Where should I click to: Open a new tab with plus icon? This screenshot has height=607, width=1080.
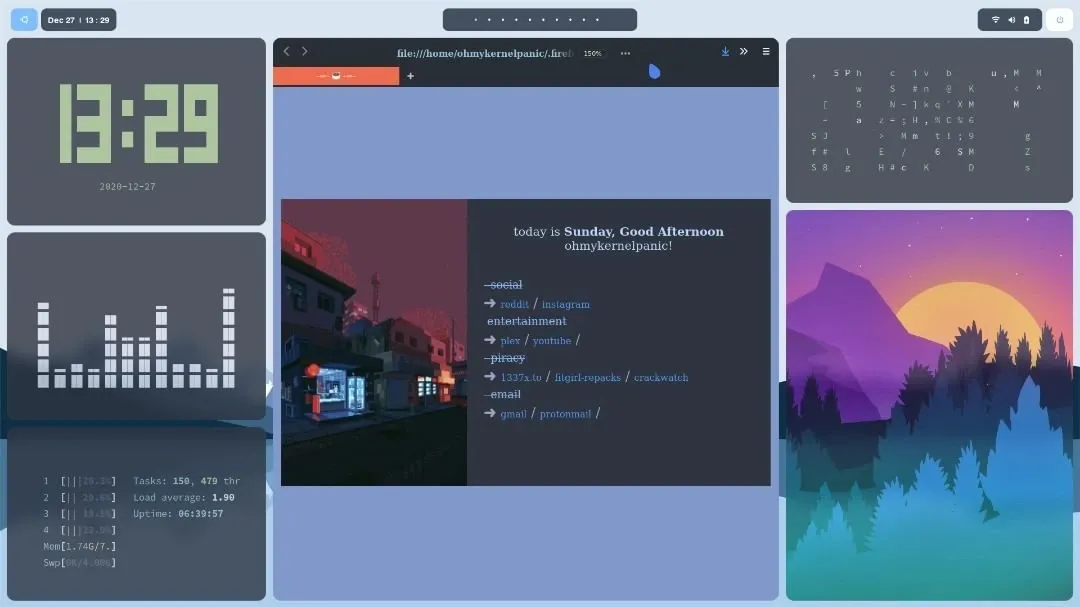coord(411,76)
